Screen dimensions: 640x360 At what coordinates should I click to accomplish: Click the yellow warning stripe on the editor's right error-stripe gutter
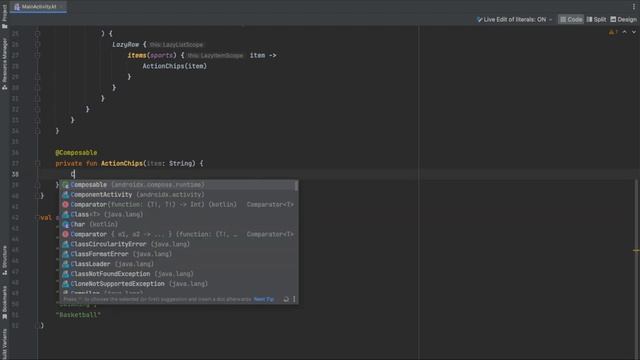(636, 250)
